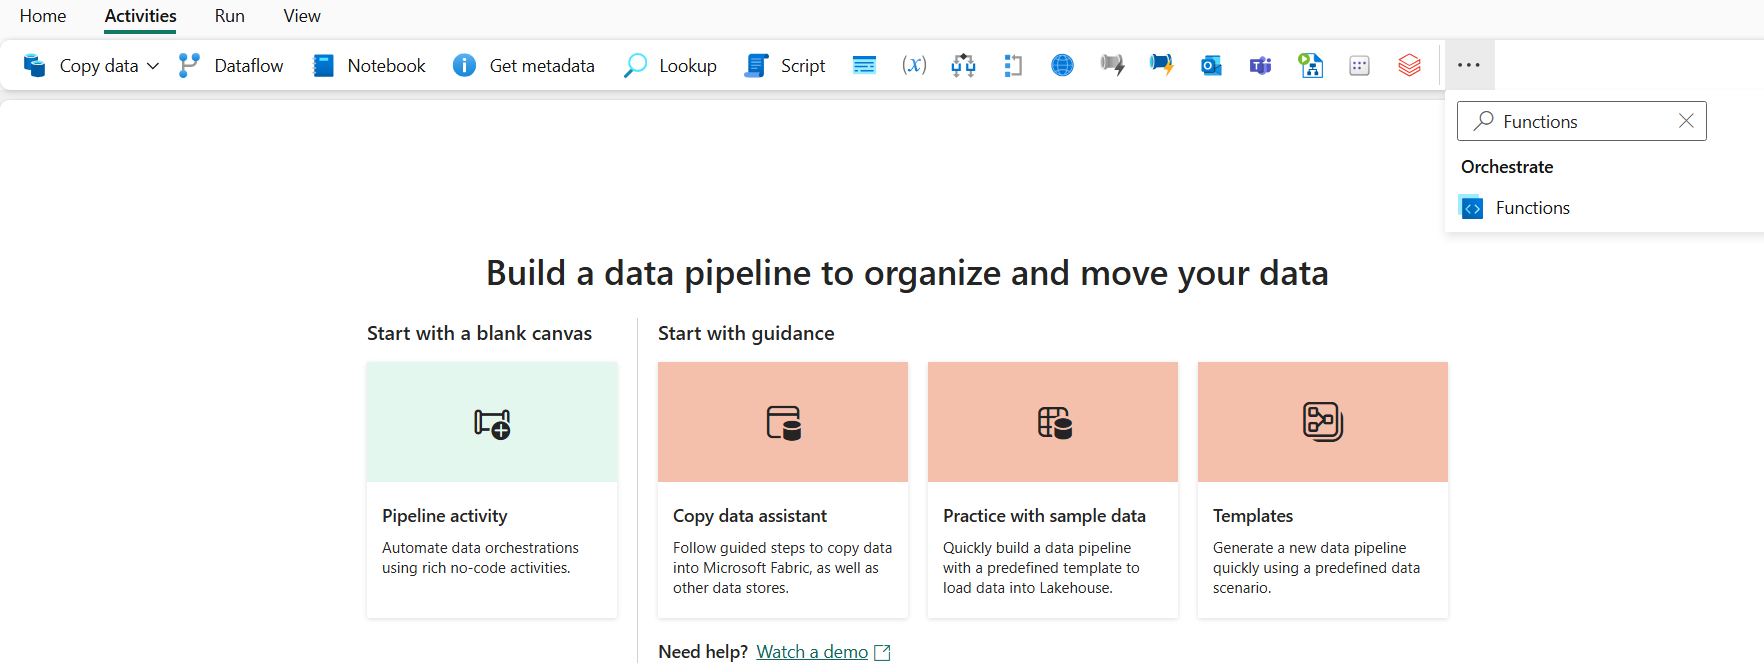Open the Watch a demo link
The height and width of the screenshot is (664, 1764).
(x=812, y=652)
